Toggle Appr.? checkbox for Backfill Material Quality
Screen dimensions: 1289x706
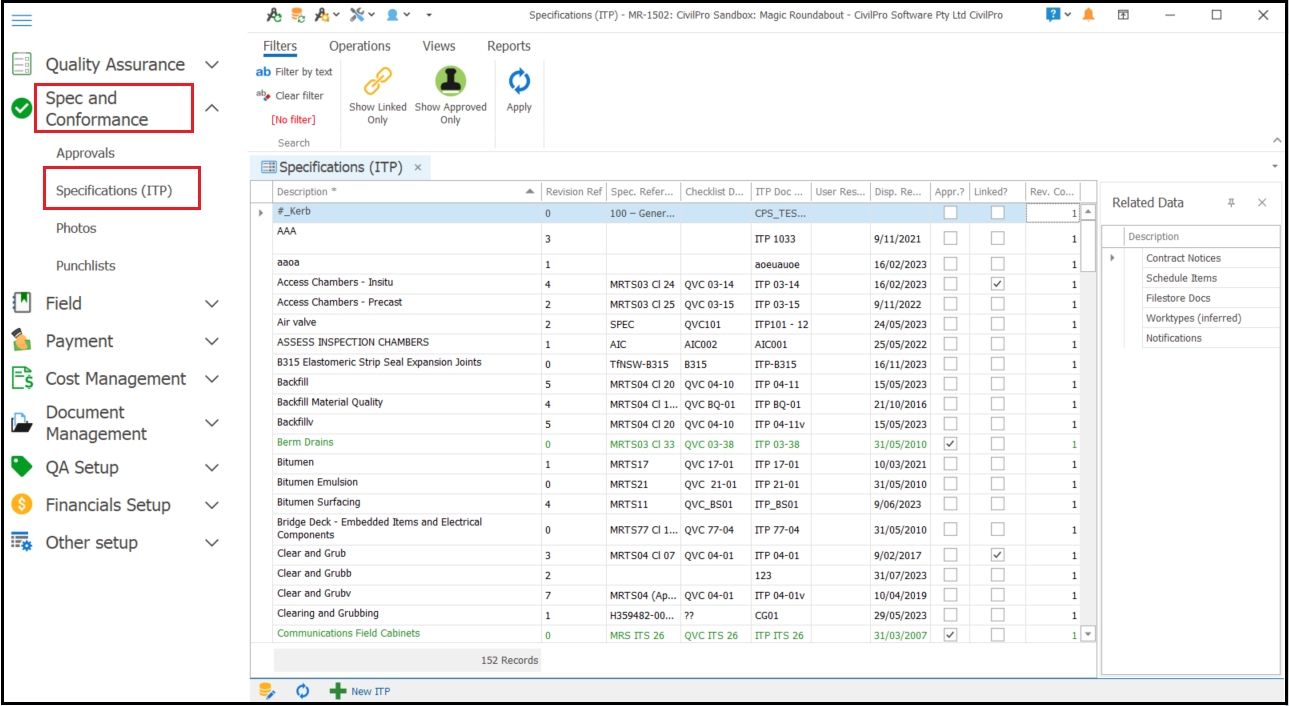pyautogui.click(x=950, y=404)
